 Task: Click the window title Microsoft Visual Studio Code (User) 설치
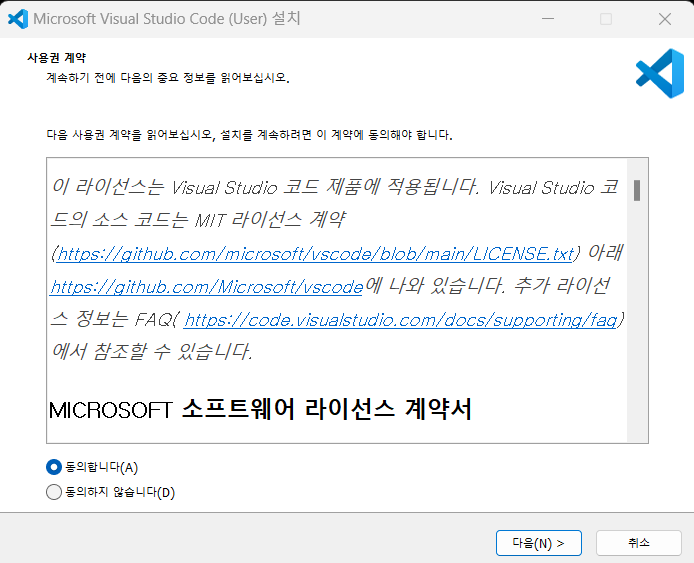pyautogui.click(x=167, y=19)
